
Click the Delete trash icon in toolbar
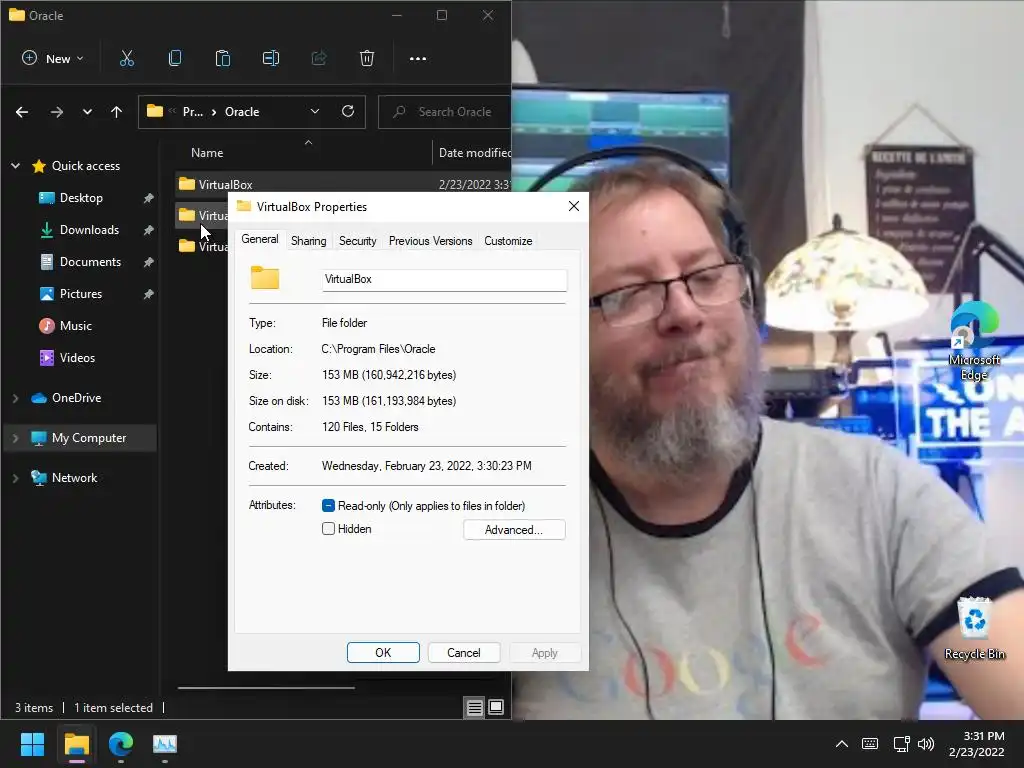click(367, 59)
